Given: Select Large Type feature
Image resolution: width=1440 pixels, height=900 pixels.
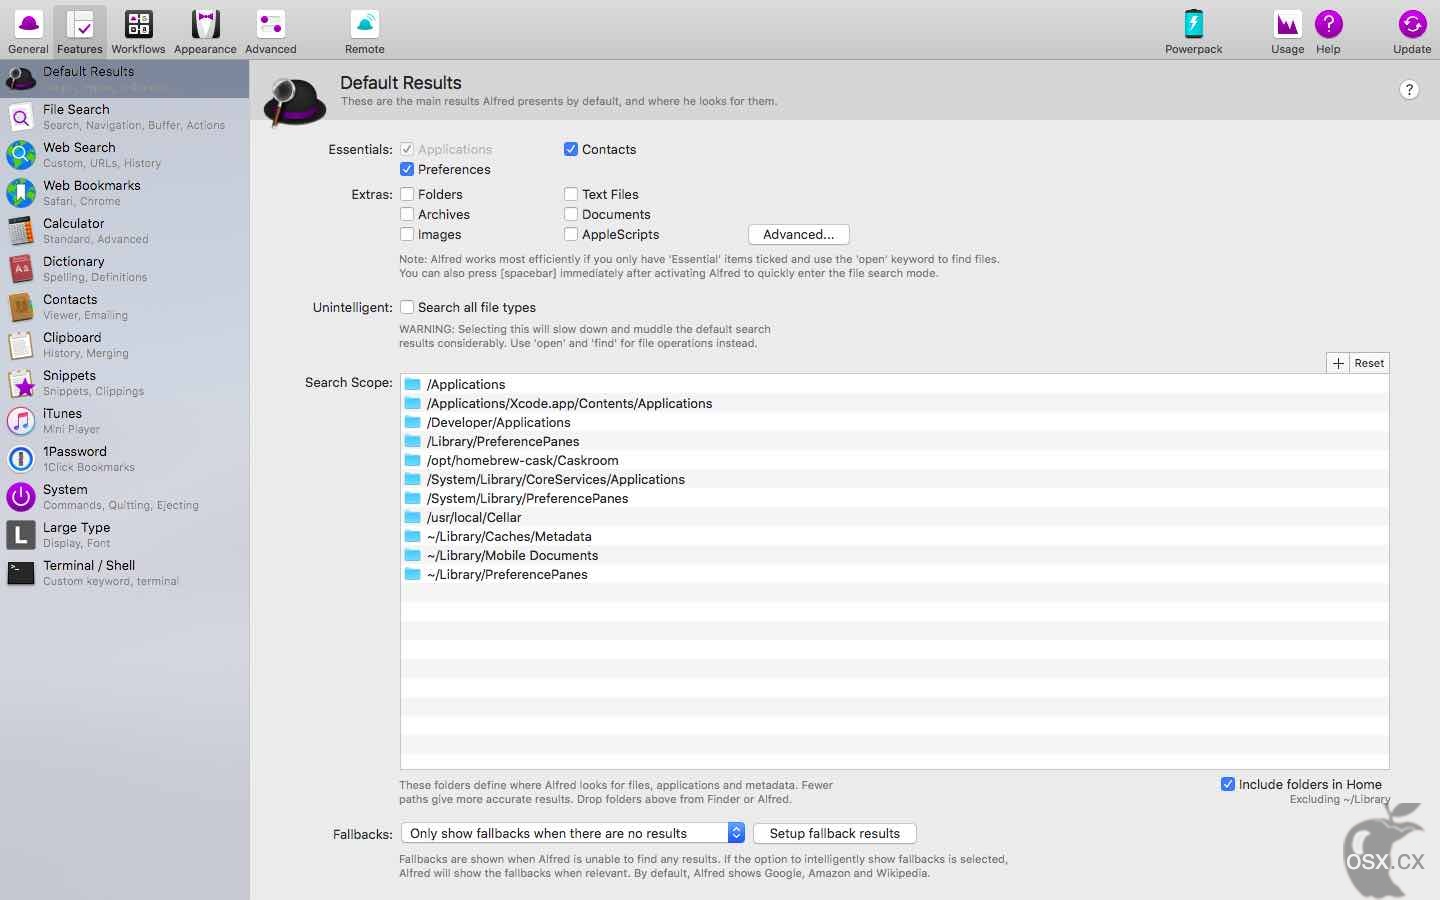Looking at the screenshot, I should point(124,535).
